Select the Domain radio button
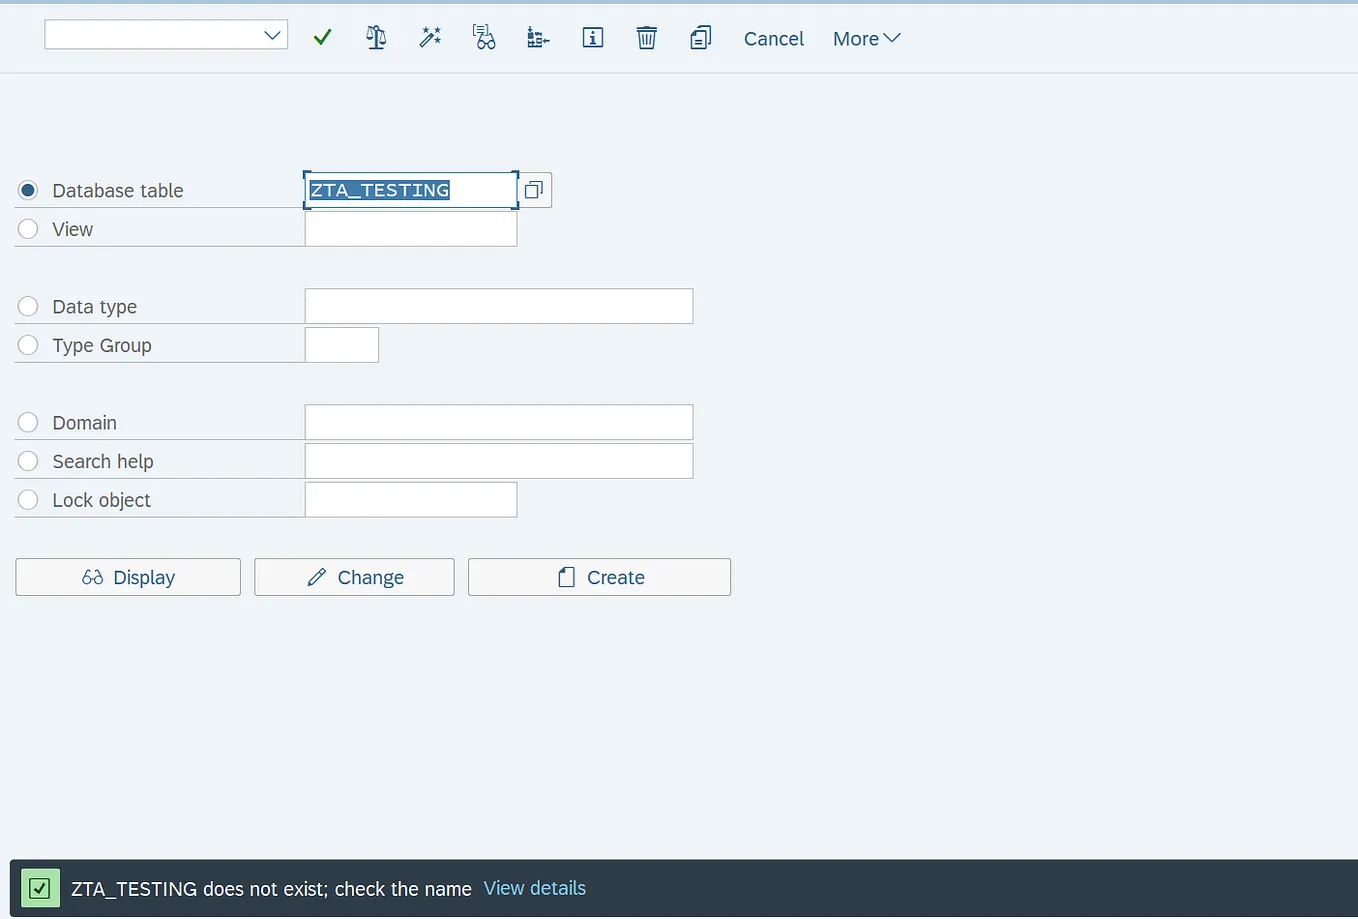 pos(27,422)
